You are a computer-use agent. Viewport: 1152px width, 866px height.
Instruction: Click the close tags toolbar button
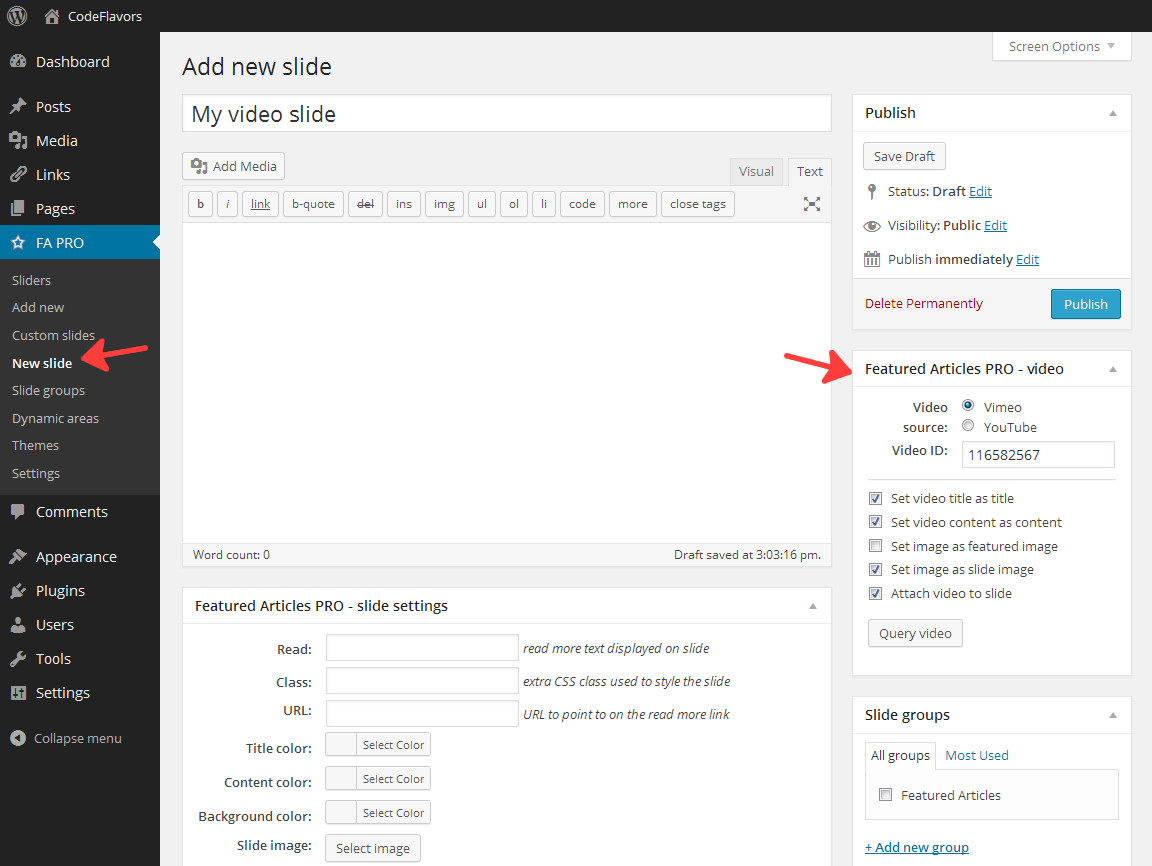click(x=698, y=204)
